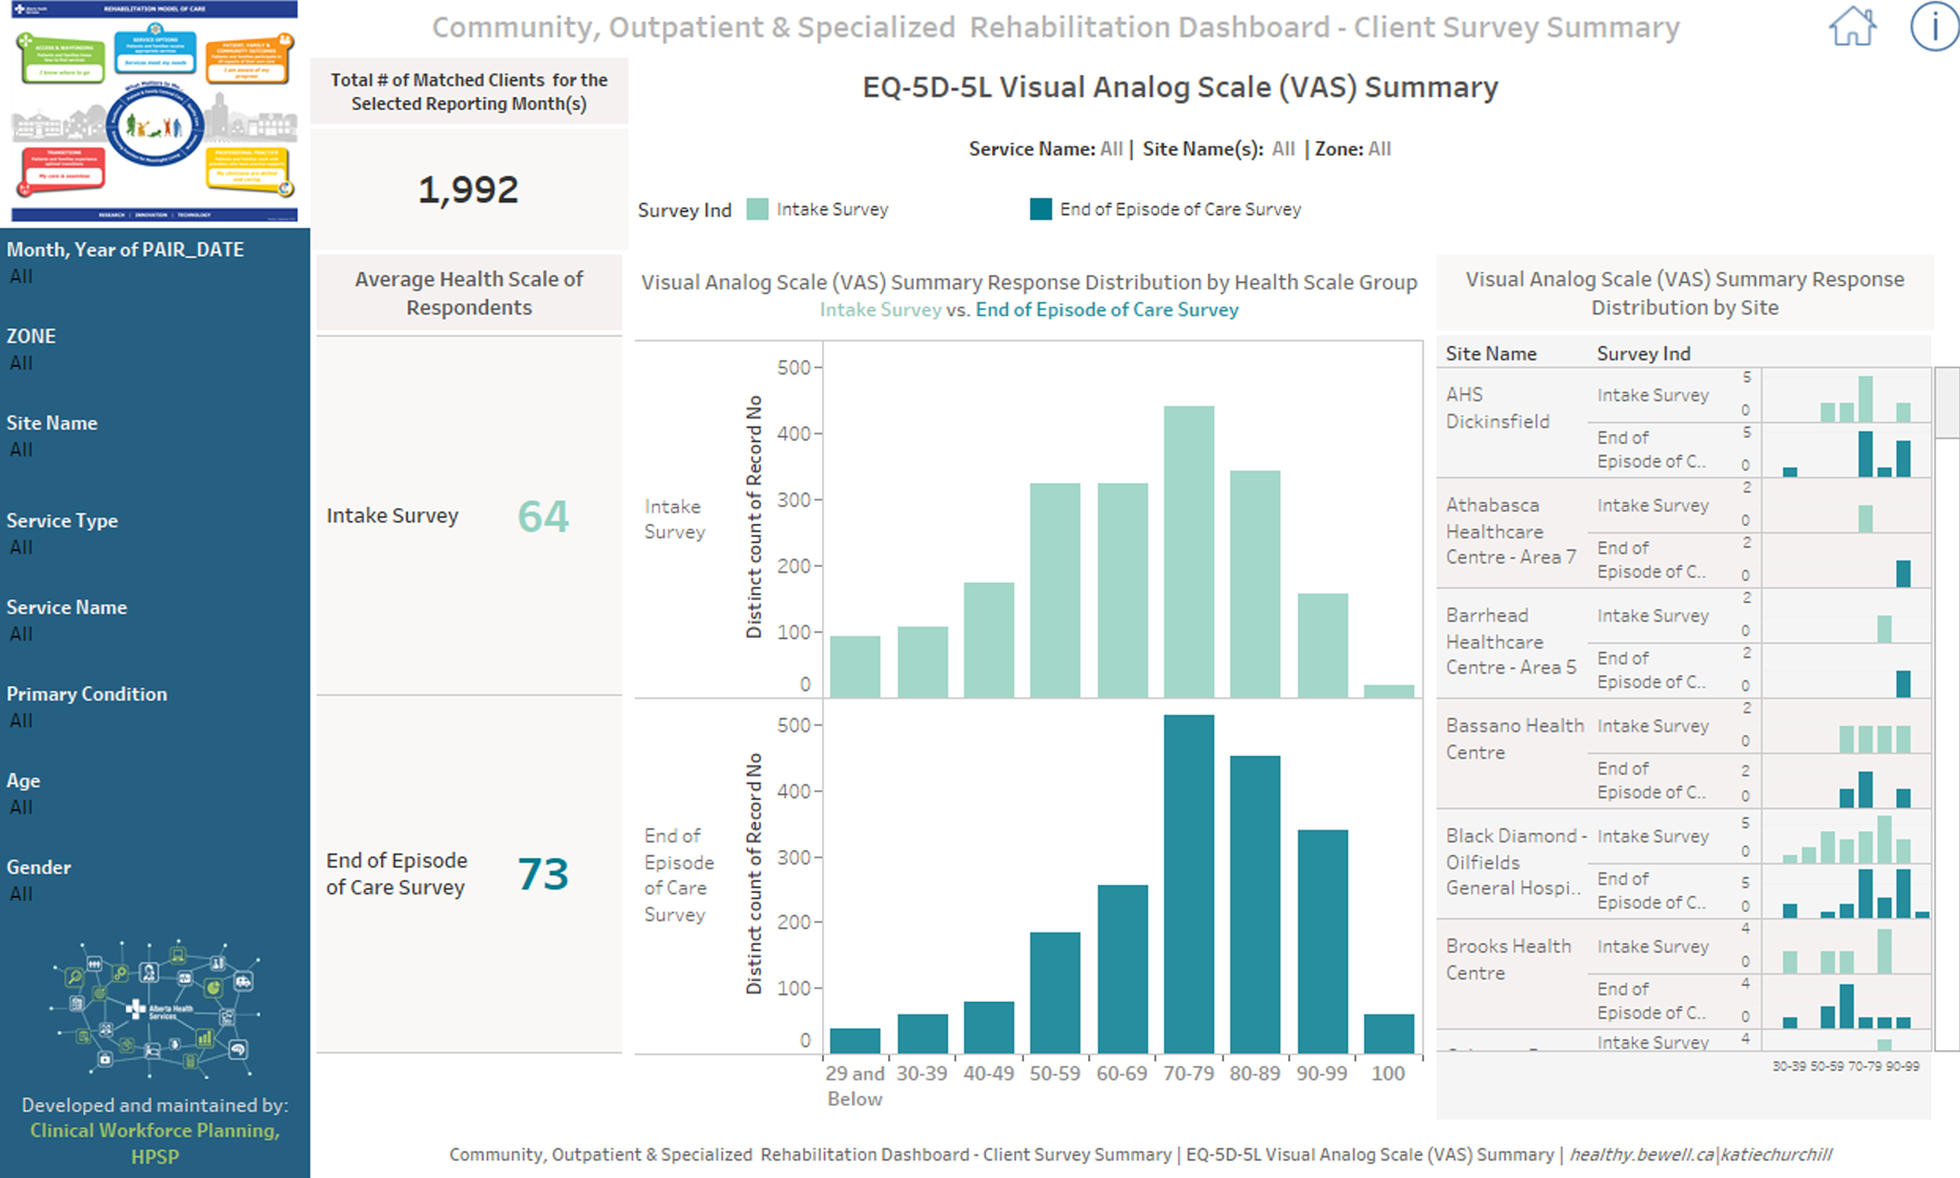This screenshot has height=1178, width=1960.
Task: Click the Alberta Health Services network logo
Action: click(x=155, y=1008)
